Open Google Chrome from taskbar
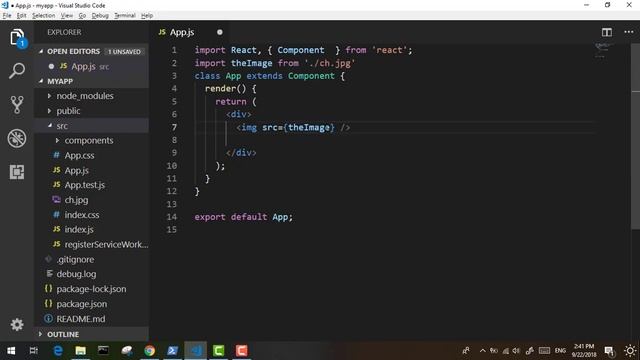This screenshot has width=640, height=360. (149, 351)
